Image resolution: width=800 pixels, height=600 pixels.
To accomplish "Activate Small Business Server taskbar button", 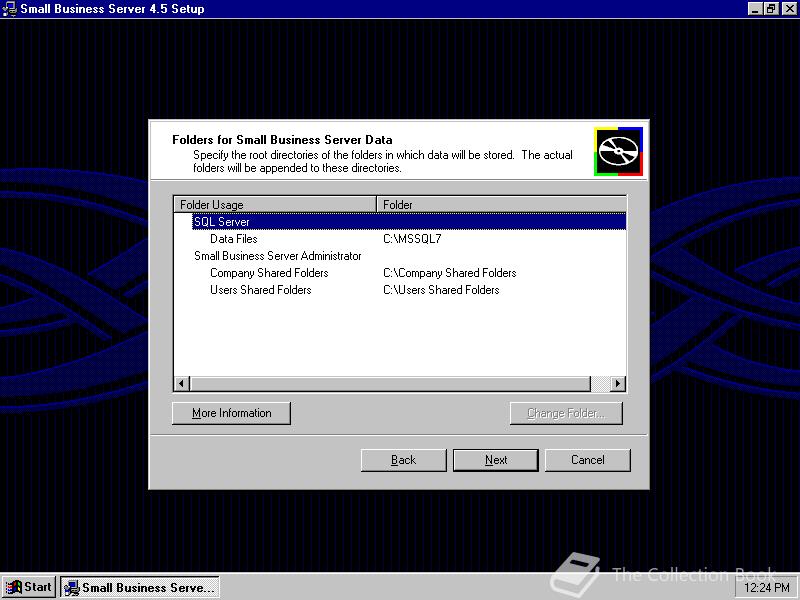I will 140,587.
